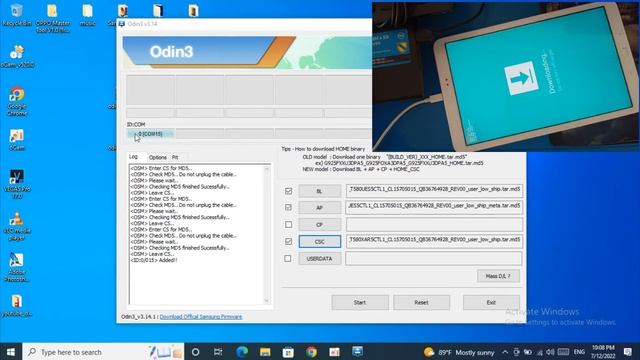This screenshot has width=640, height=360.
Task: Click the CSC file path field
Action: 434,241
